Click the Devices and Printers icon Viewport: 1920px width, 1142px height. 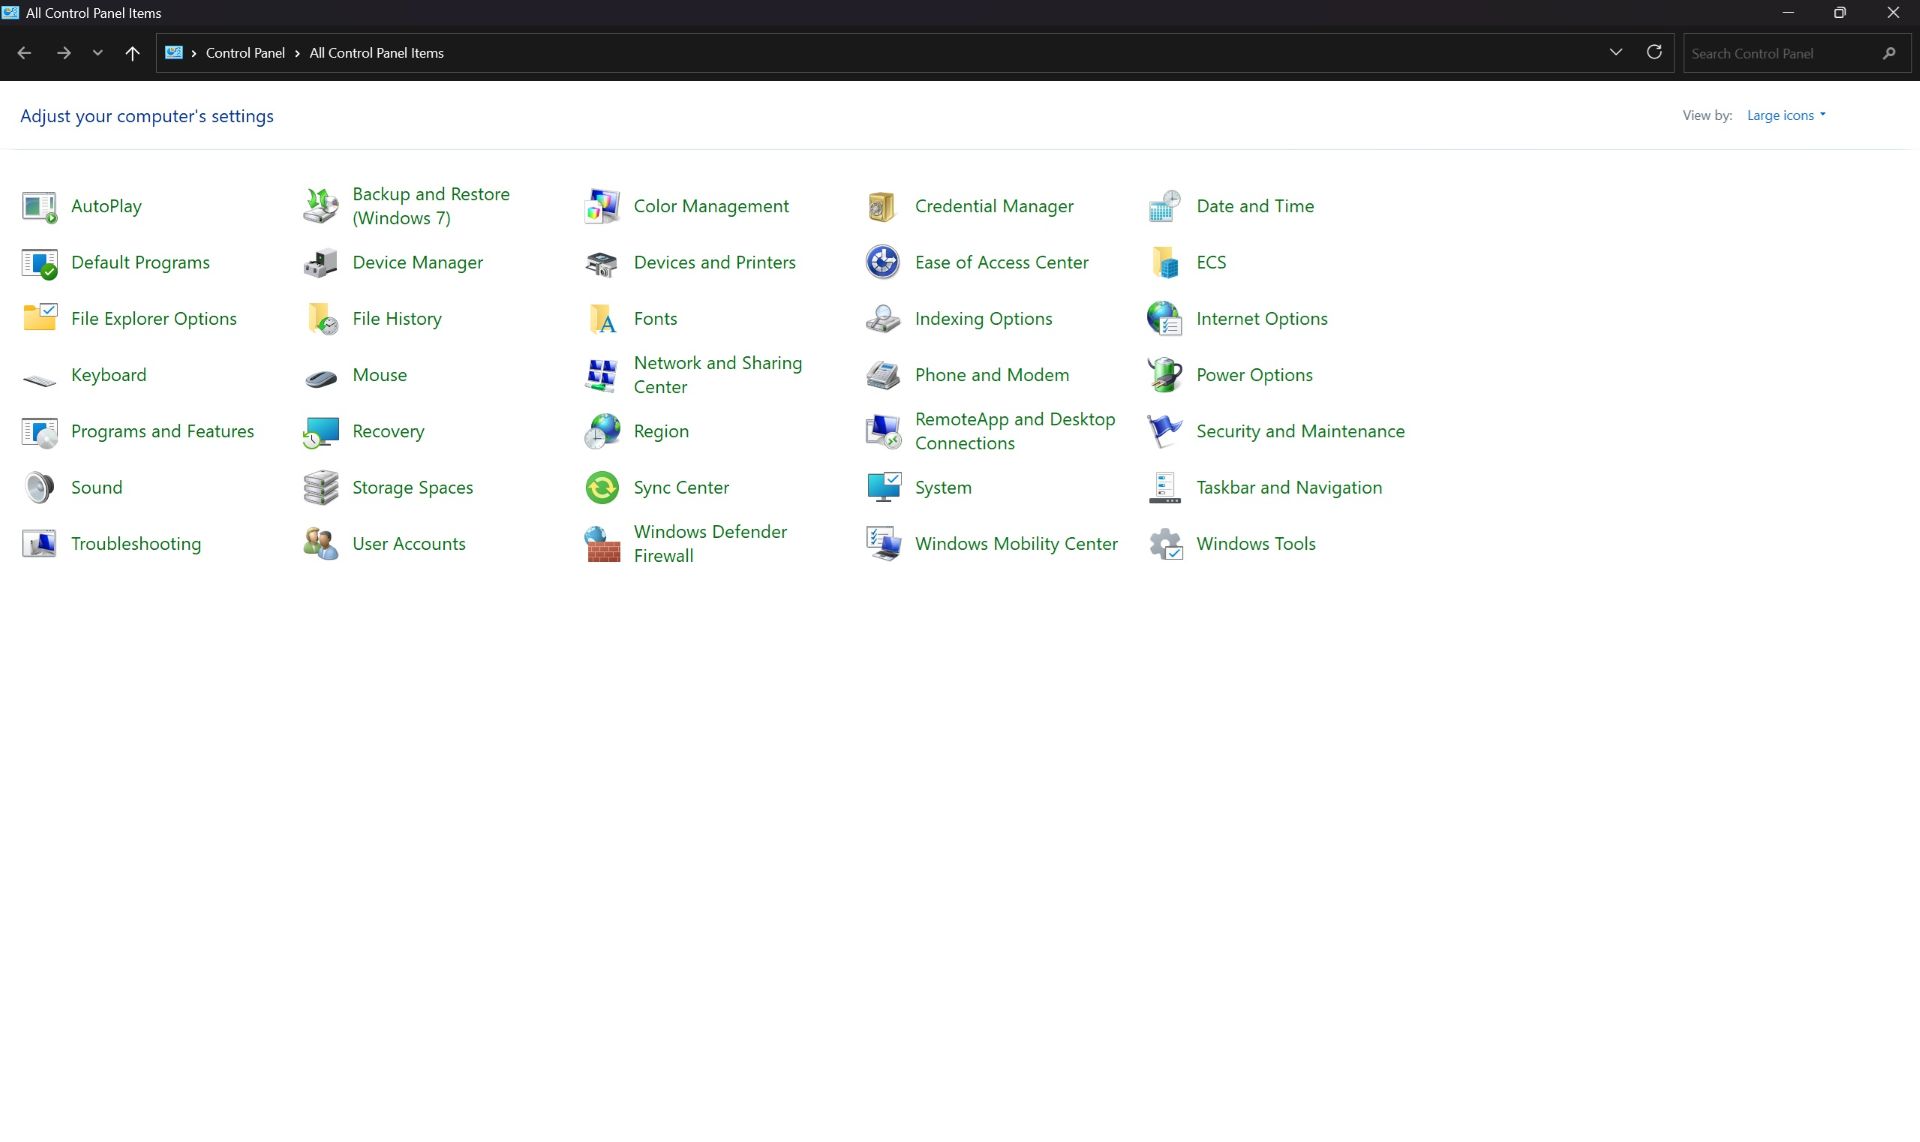602,263
